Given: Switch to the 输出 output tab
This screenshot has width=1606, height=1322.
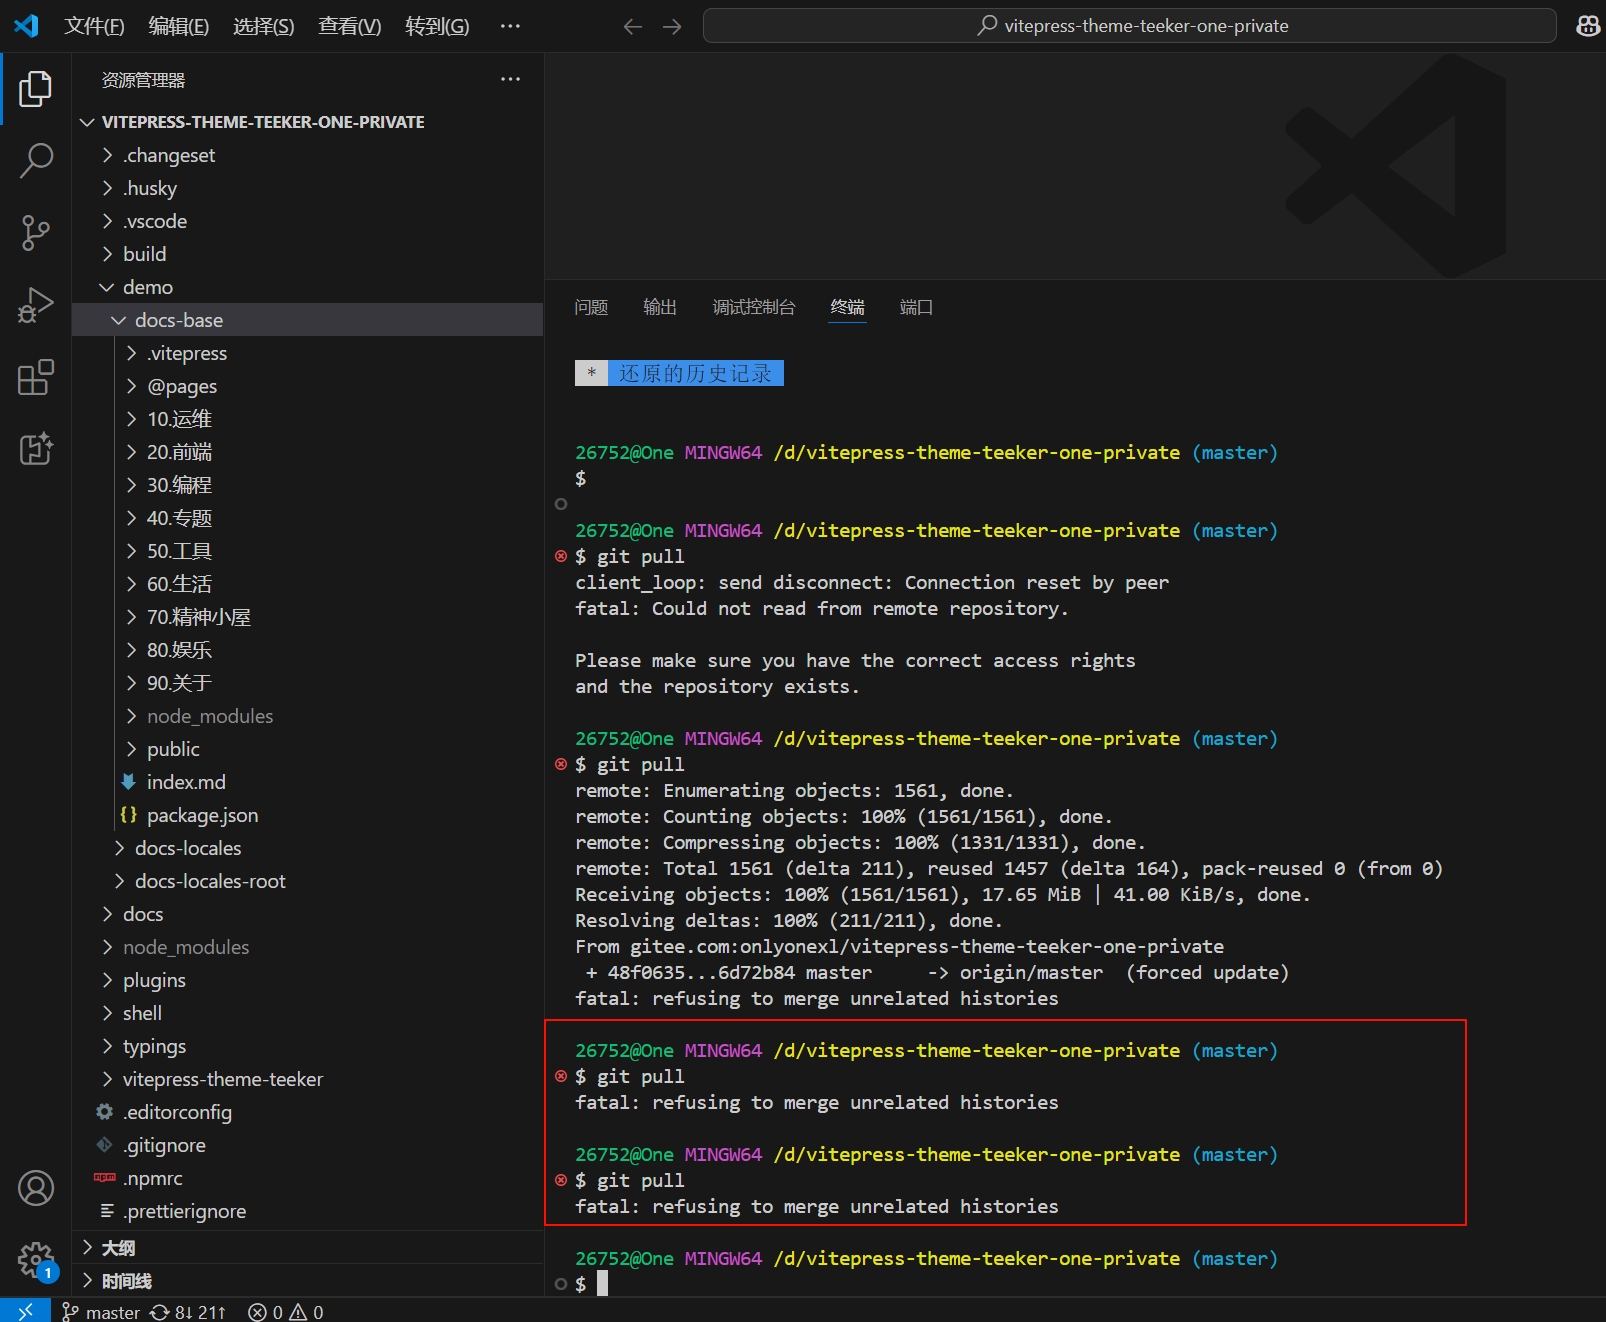Looking at the screenshot, I should click(x=660, y=307).
